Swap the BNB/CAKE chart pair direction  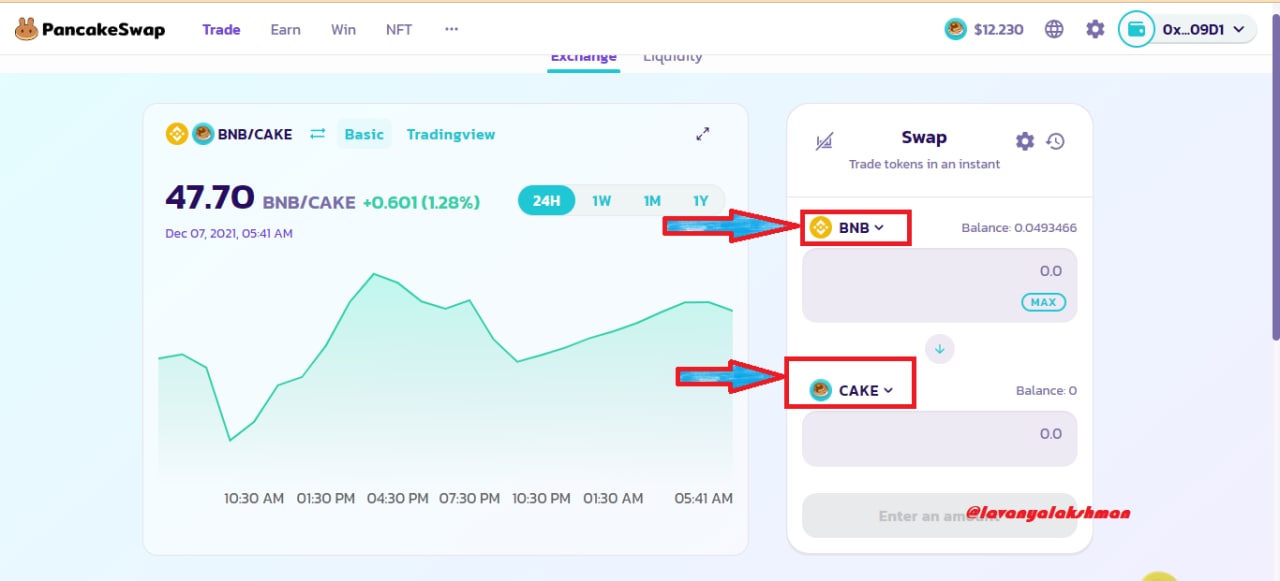[318, 134]
